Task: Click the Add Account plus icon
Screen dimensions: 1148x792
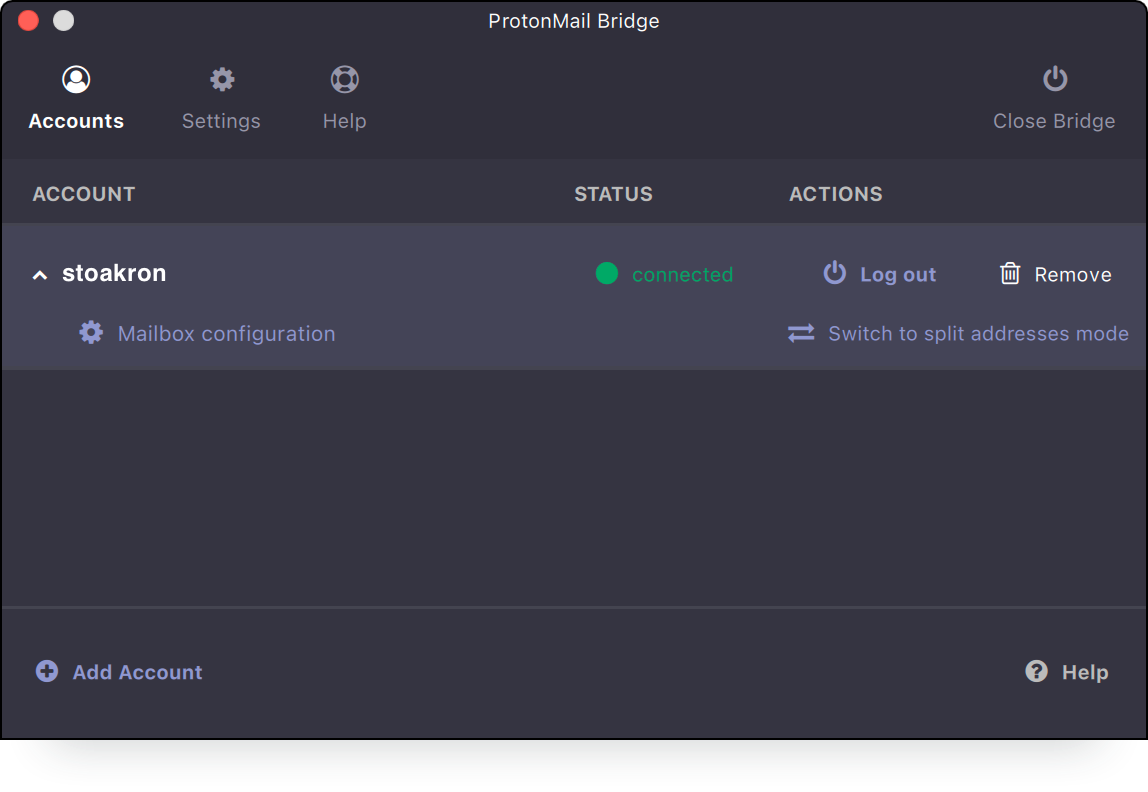Action: (x=47, y=671)
